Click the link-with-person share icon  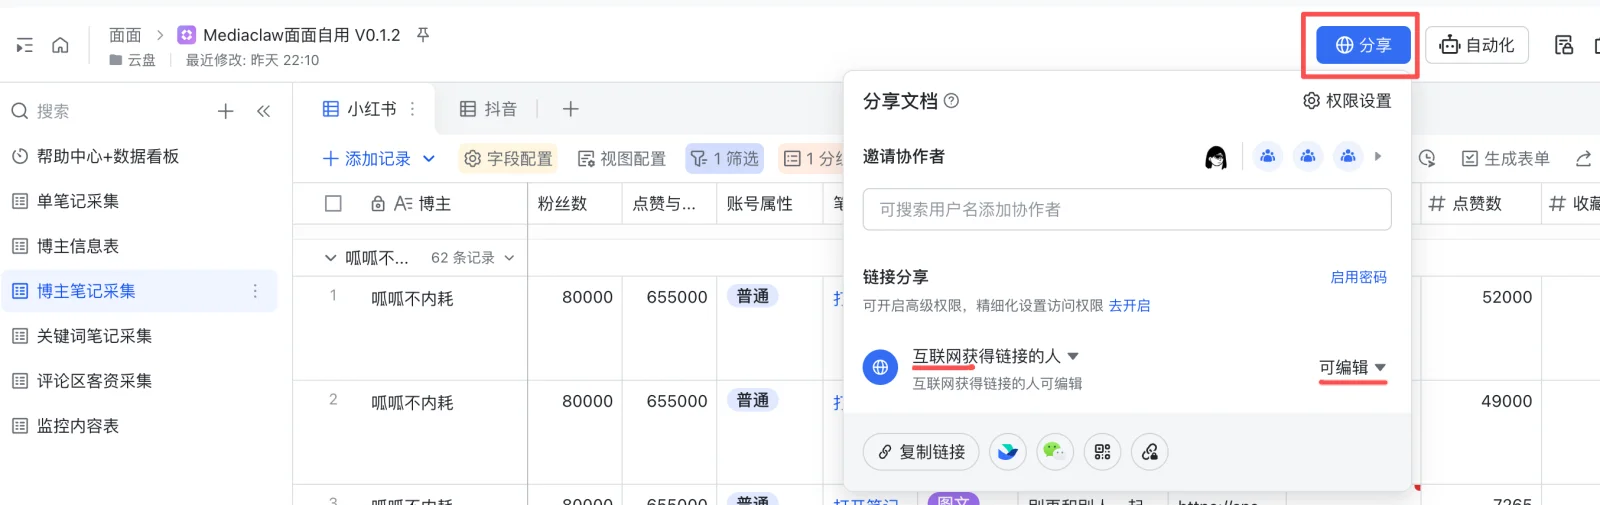(x=1150, y=452)
